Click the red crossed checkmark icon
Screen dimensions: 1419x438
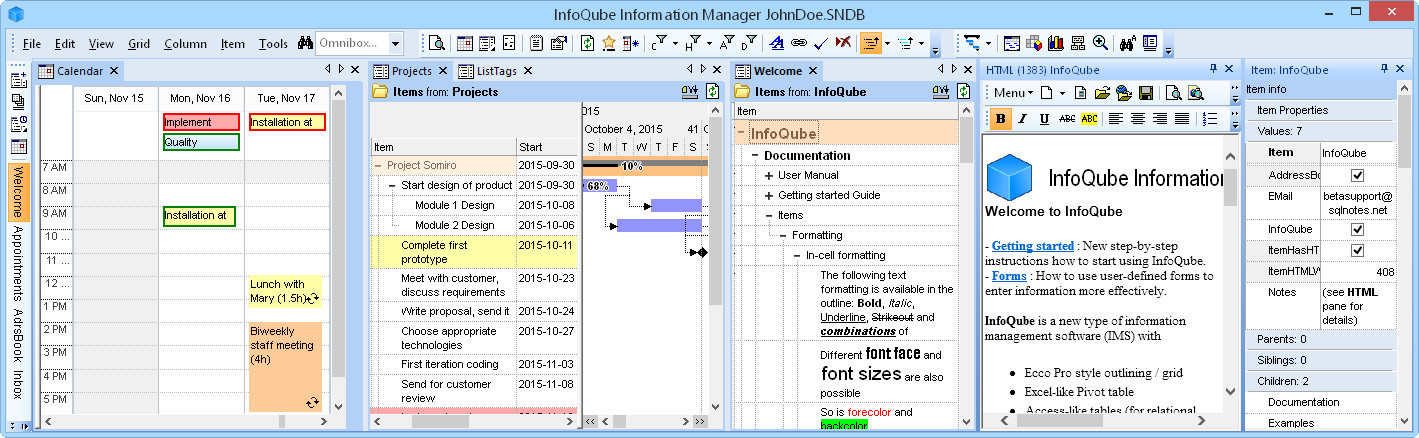[843, 43]
